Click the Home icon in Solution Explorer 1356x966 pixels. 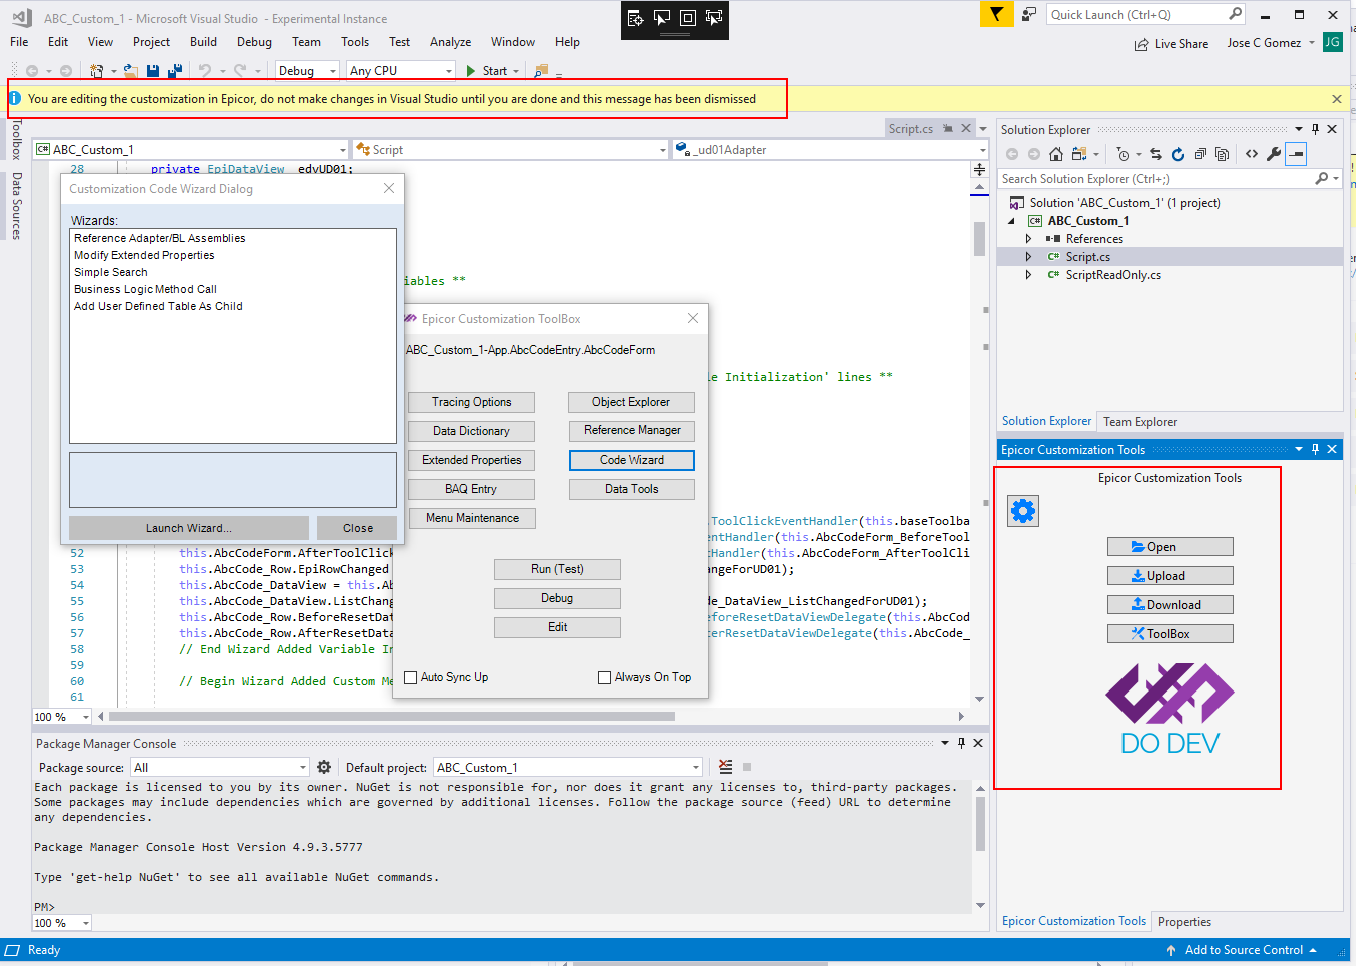1056,154
